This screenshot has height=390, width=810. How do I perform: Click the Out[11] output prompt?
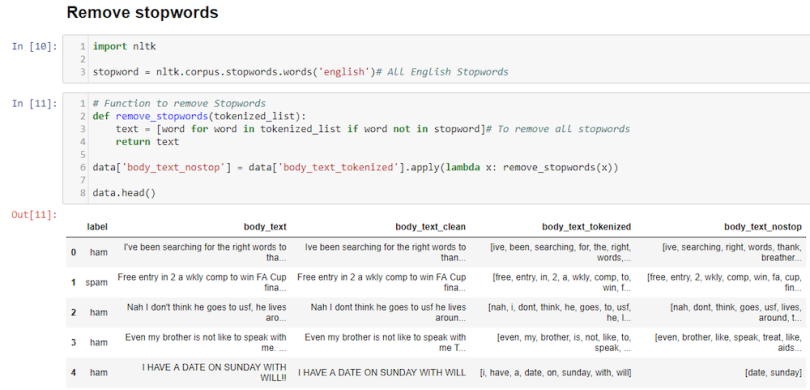(x=35, y=215)
